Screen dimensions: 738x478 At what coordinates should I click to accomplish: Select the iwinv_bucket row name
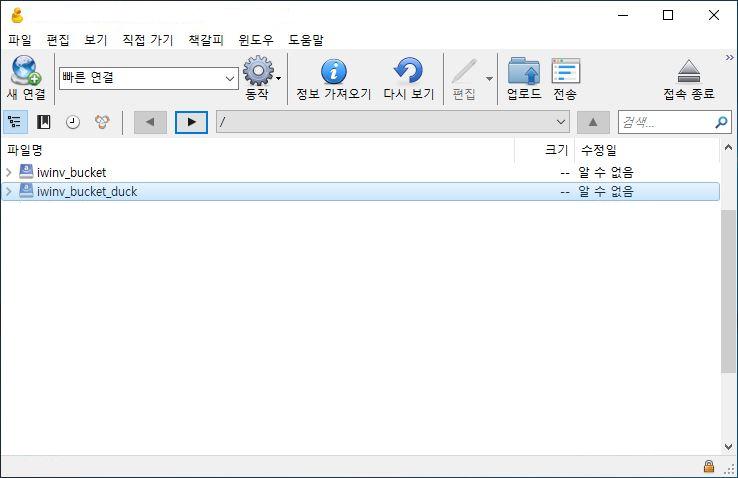(x=72, y=173)
